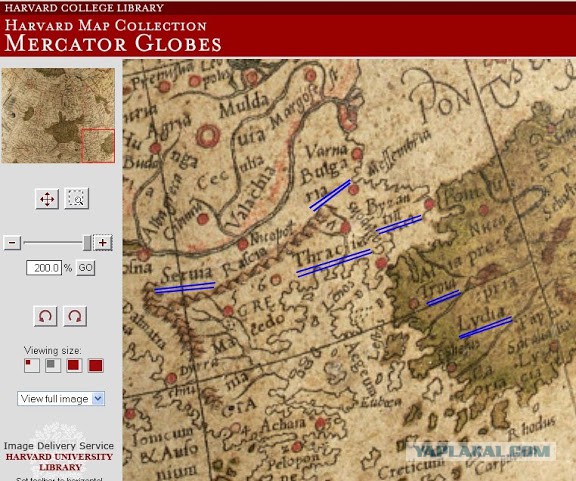576x481 pixels.
Task: Click the red viewport box in thumbnail
Action: tap(98, 146)
